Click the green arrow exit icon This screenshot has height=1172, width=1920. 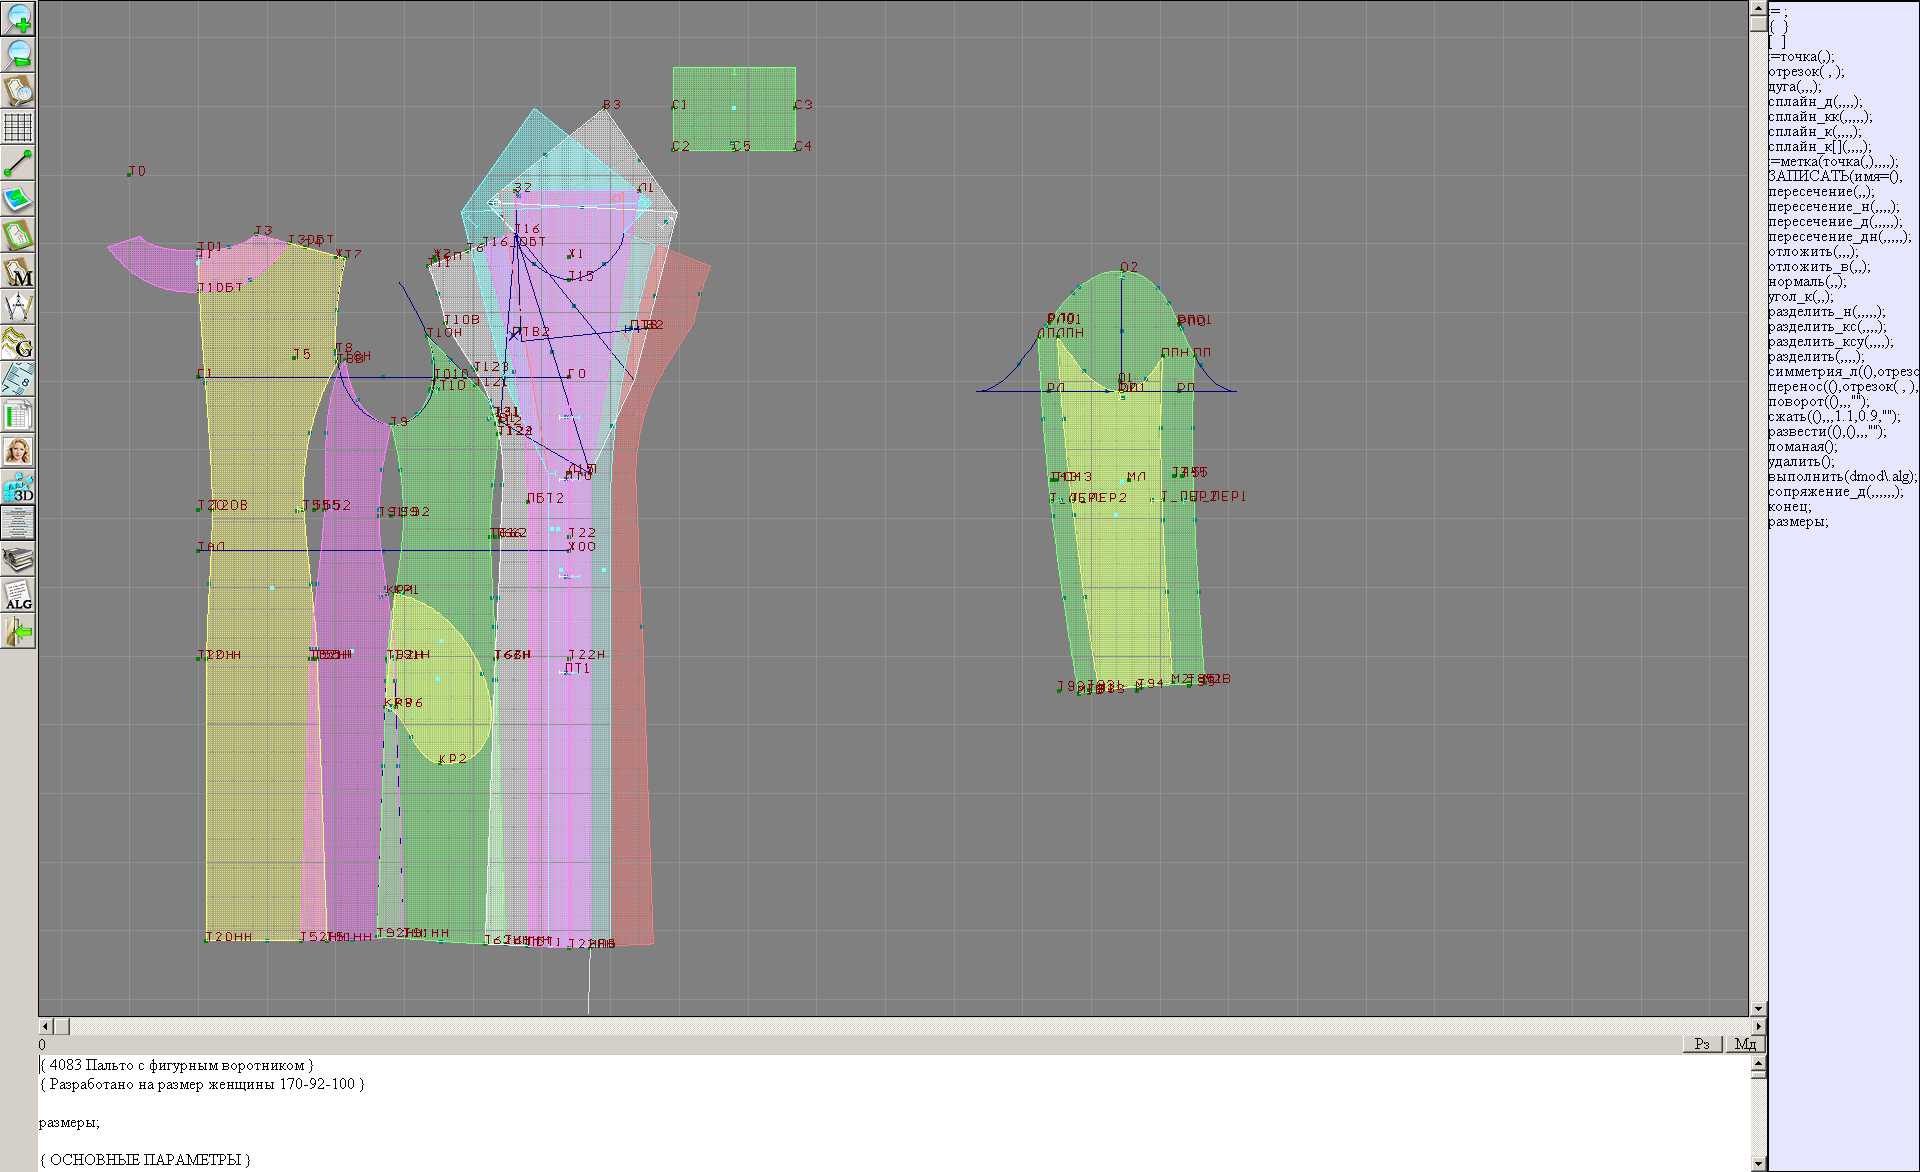[x=18, y=631]
